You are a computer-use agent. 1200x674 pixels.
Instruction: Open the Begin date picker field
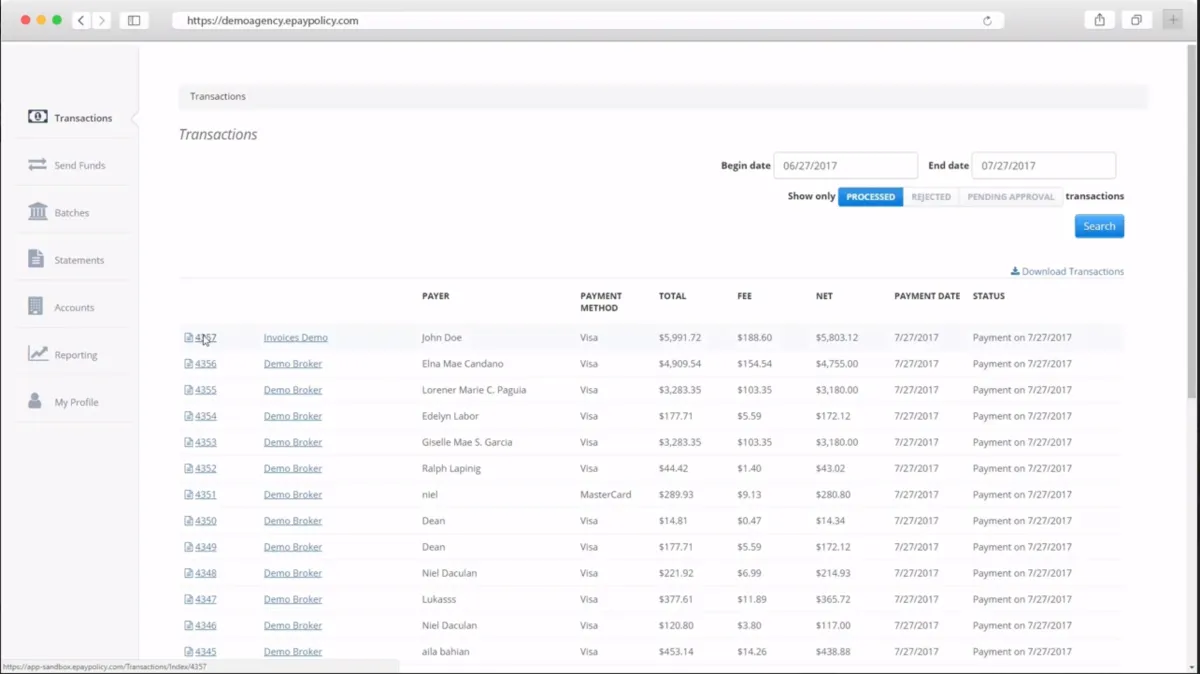tap(845, 166)
